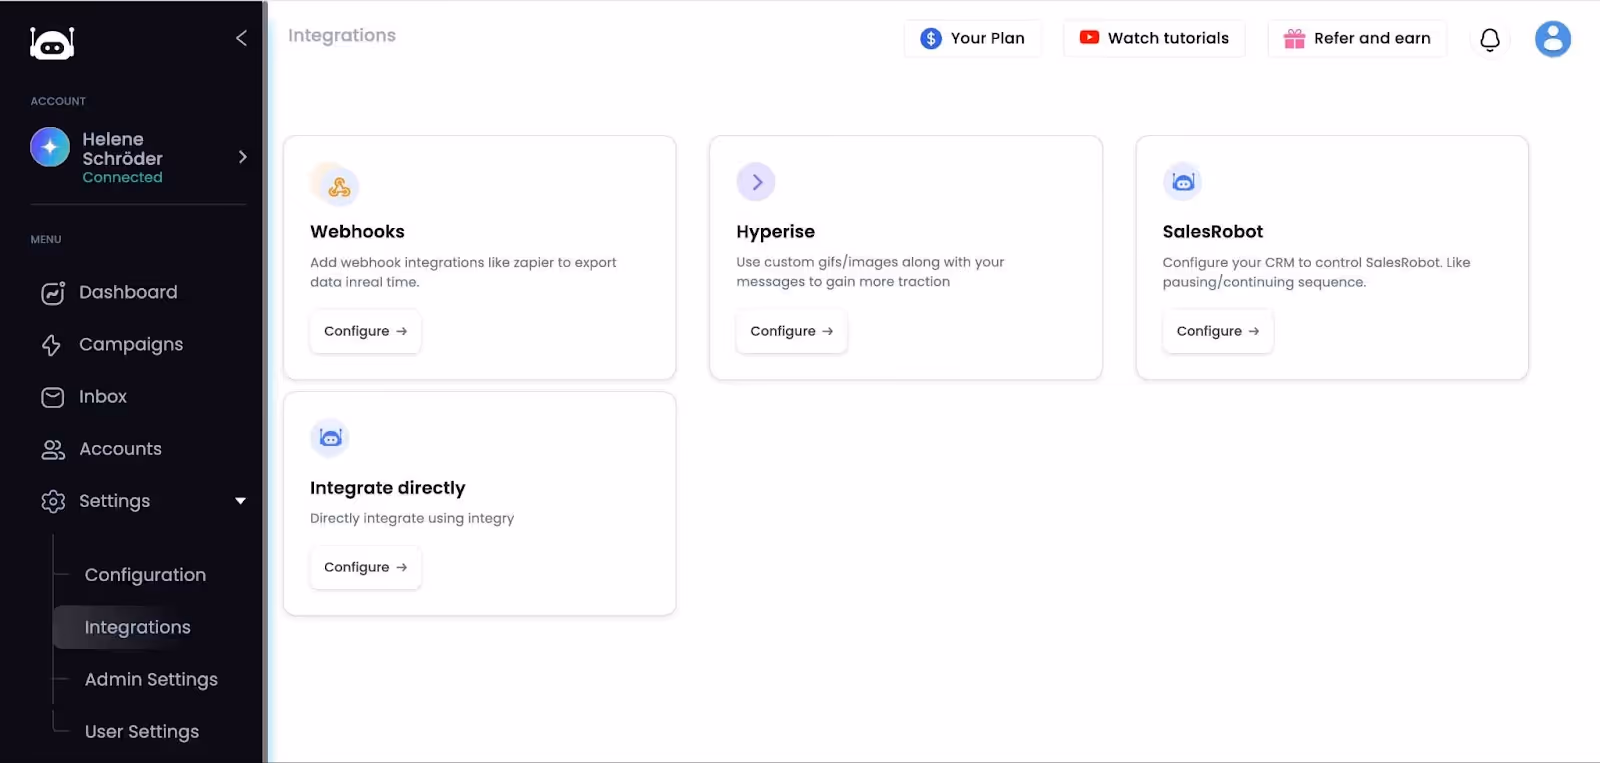1600x763 pixels.
Task: Collapse the Settings submenu arrow
Action: (x=240, y=501)
